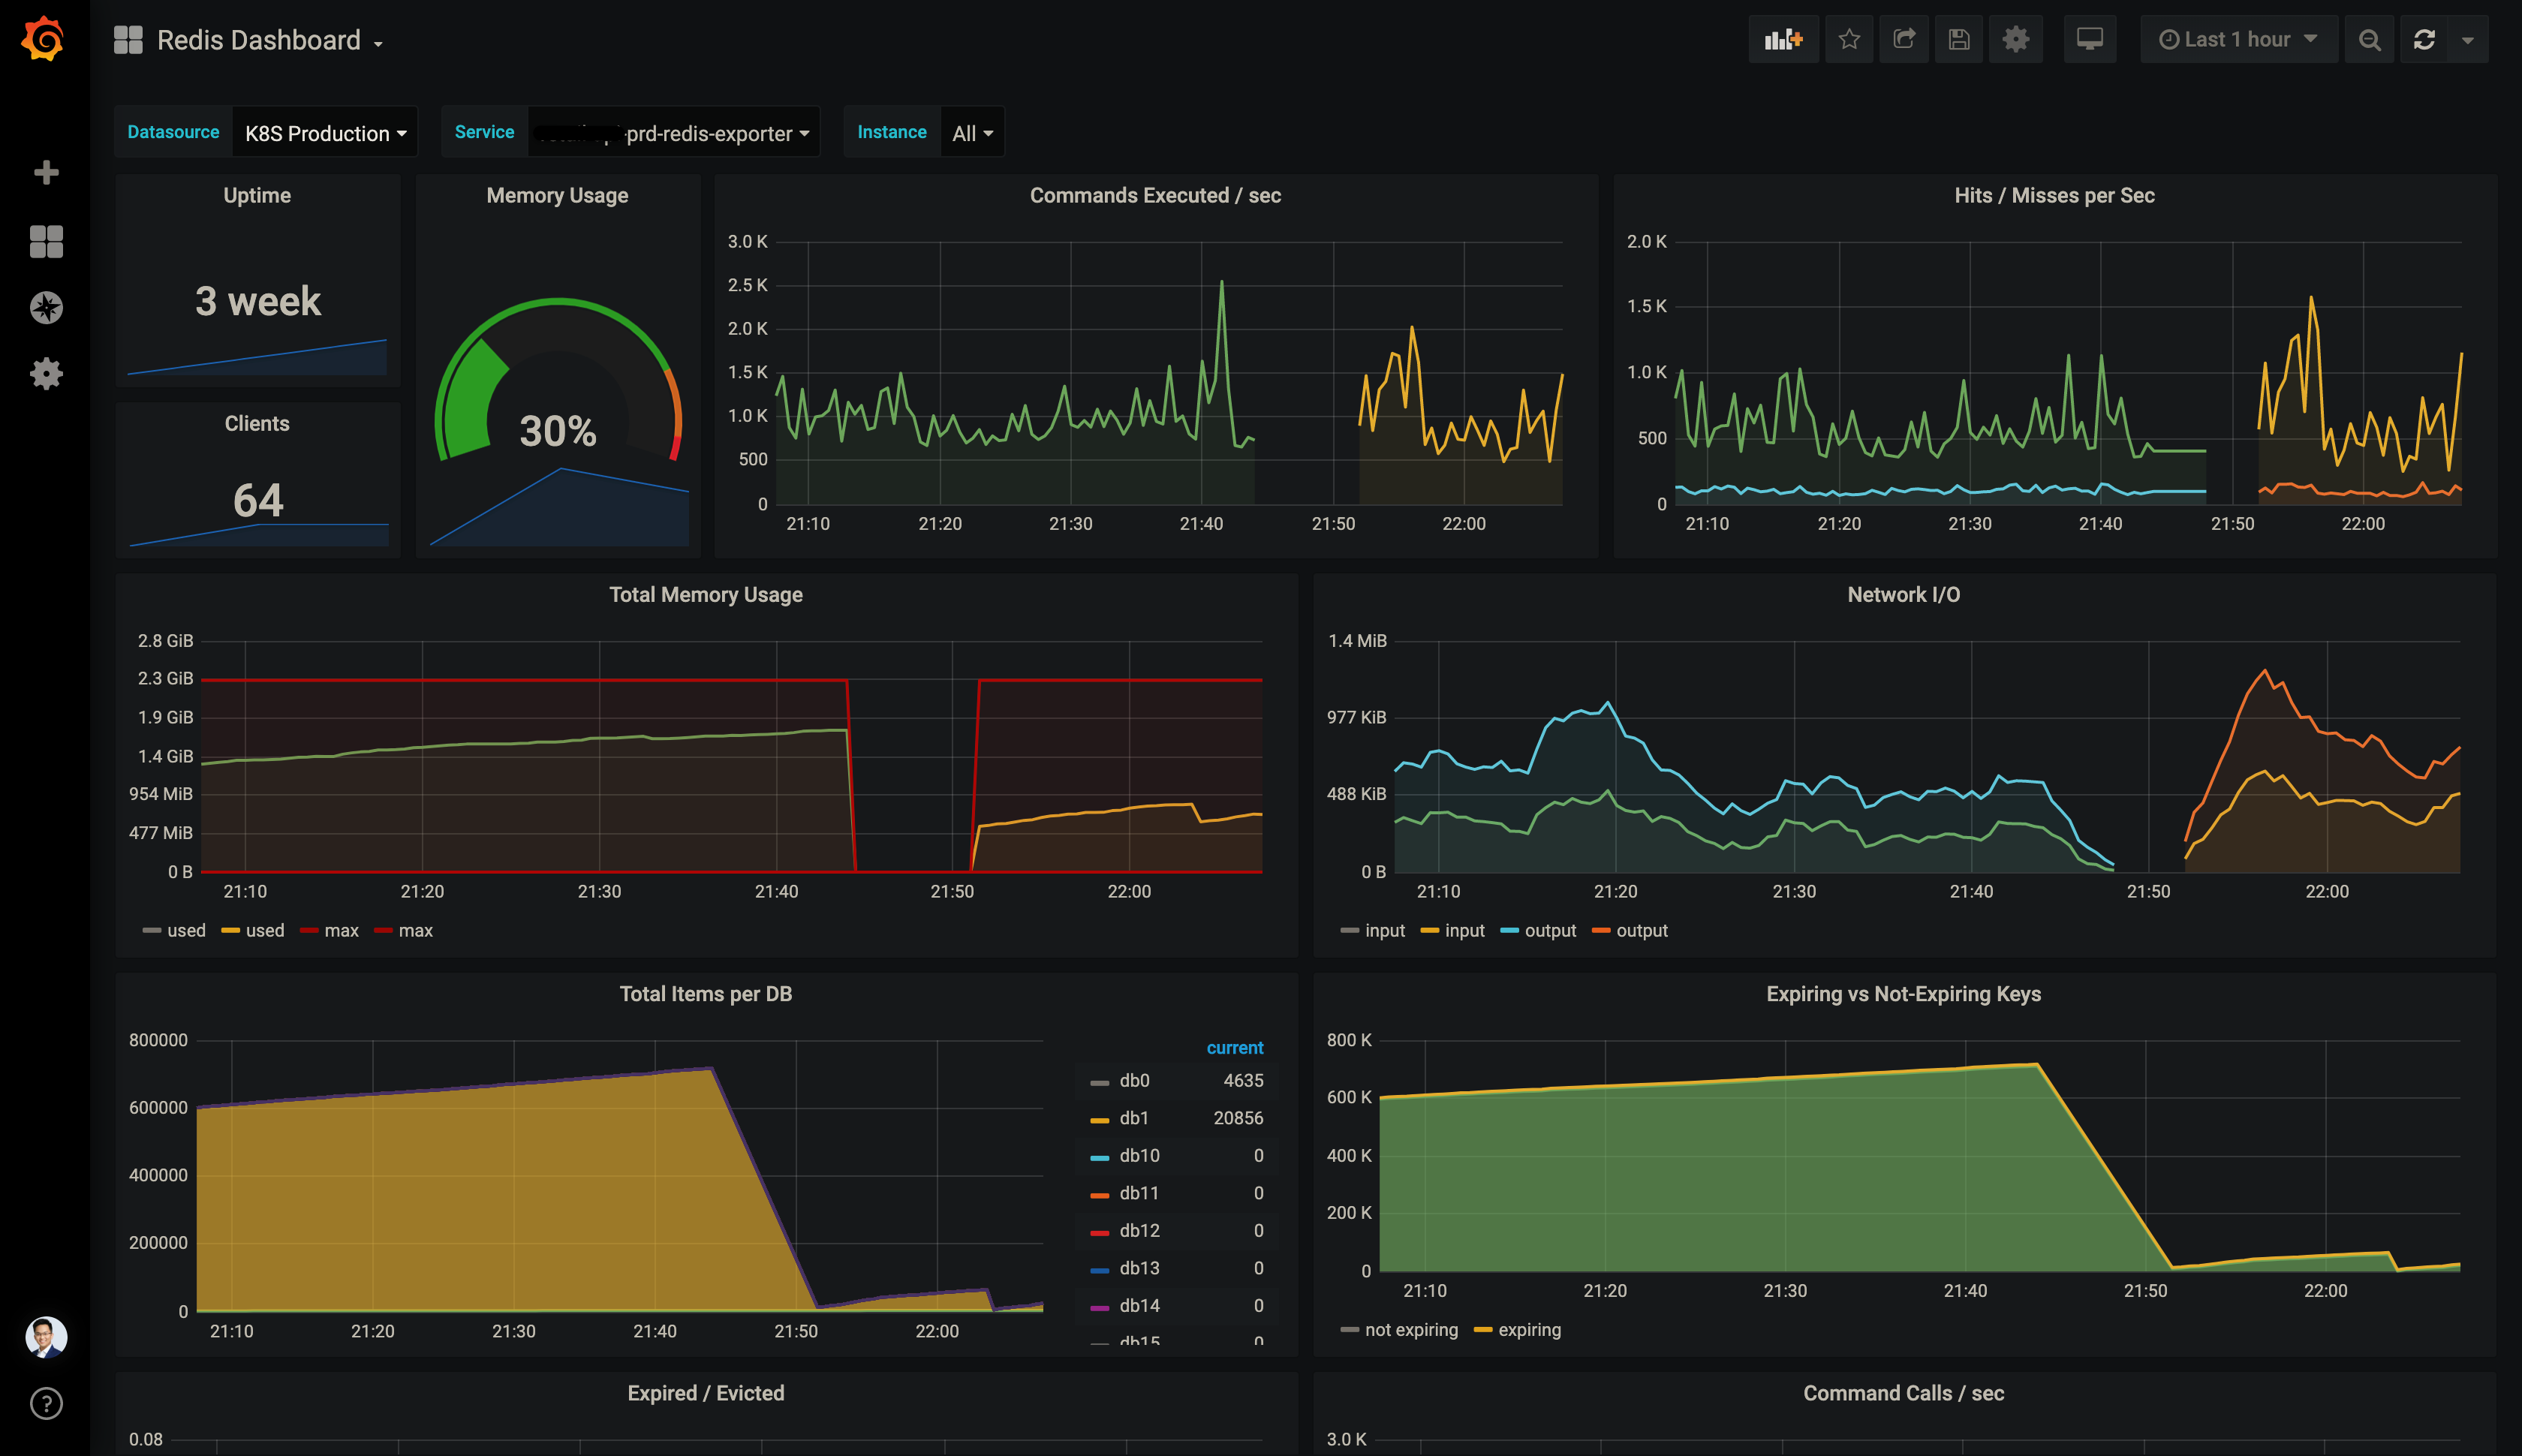
Task: Open the Create plus menu in sidebar
Action: pos(46,173)
